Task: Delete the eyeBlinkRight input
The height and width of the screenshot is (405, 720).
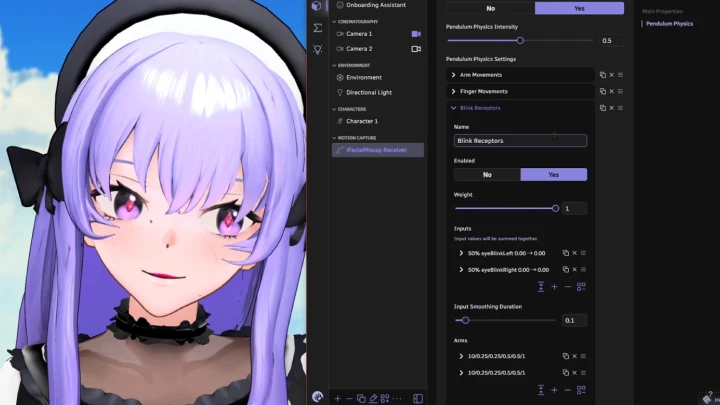Action: click(x=574, y=270)
